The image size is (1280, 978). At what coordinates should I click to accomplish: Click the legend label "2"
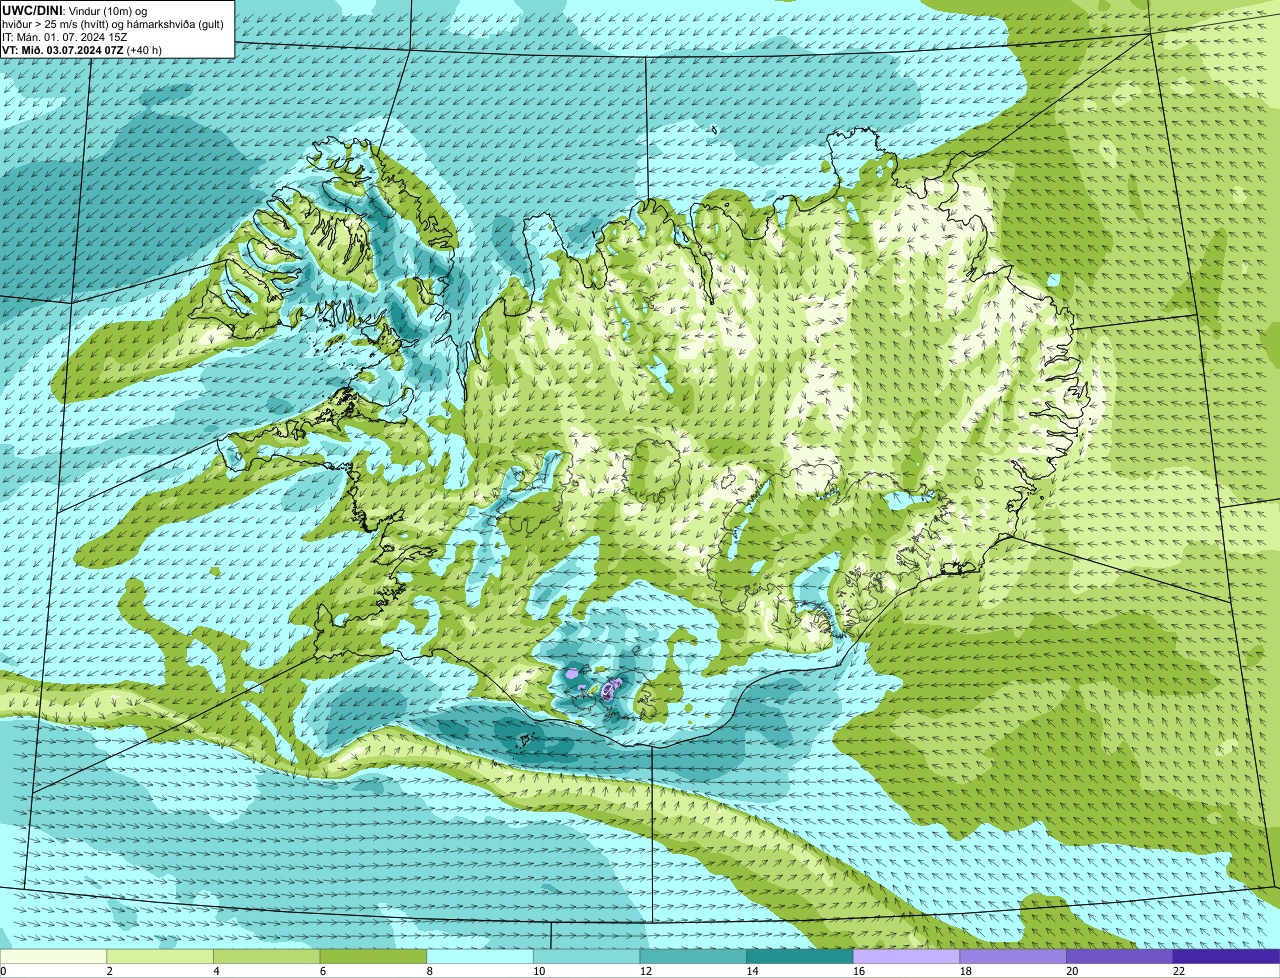point(109,971)
